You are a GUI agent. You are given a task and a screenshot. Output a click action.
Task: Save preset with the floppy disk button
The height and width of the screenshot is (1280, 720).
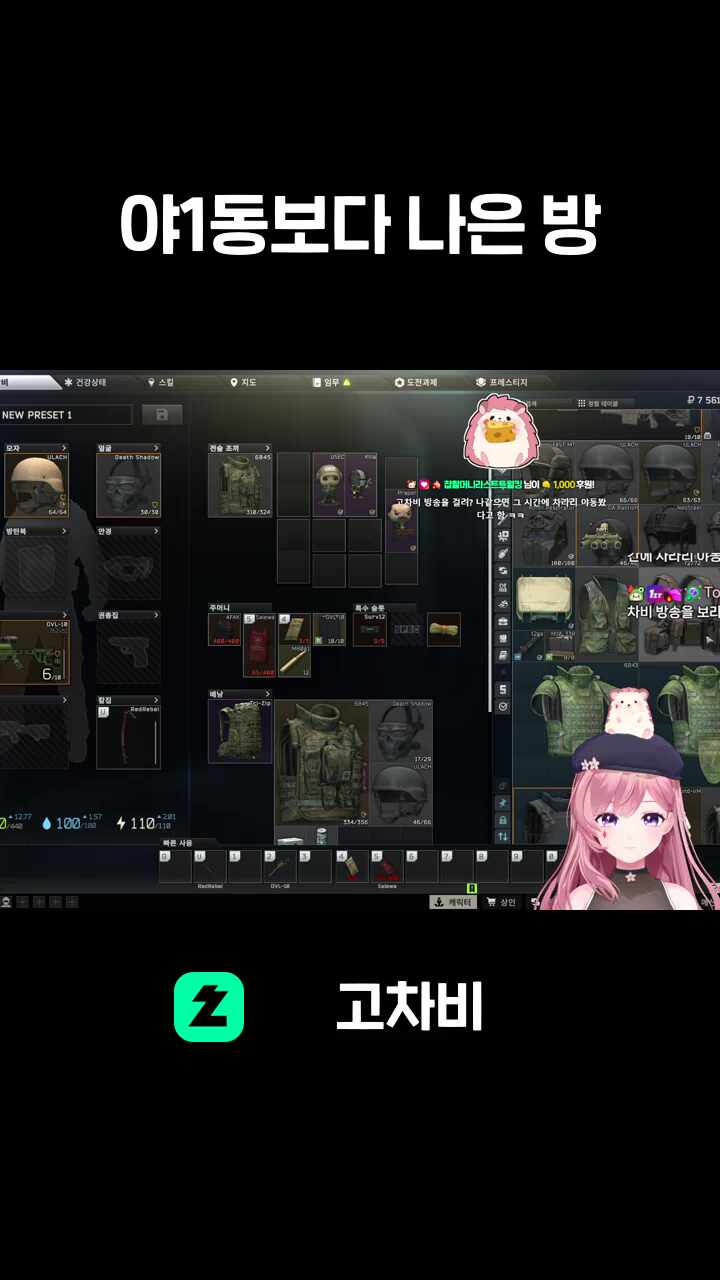[162, 414]
